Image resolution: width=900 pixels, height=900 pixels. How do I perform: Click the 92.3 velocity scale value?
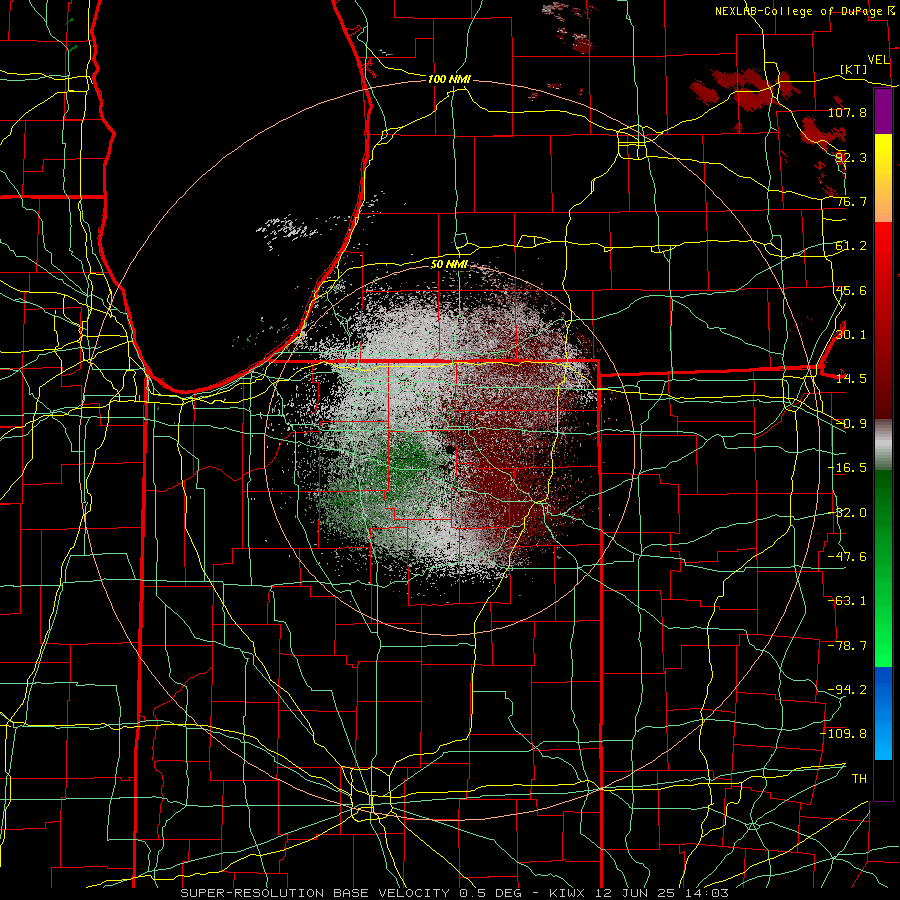851,157
